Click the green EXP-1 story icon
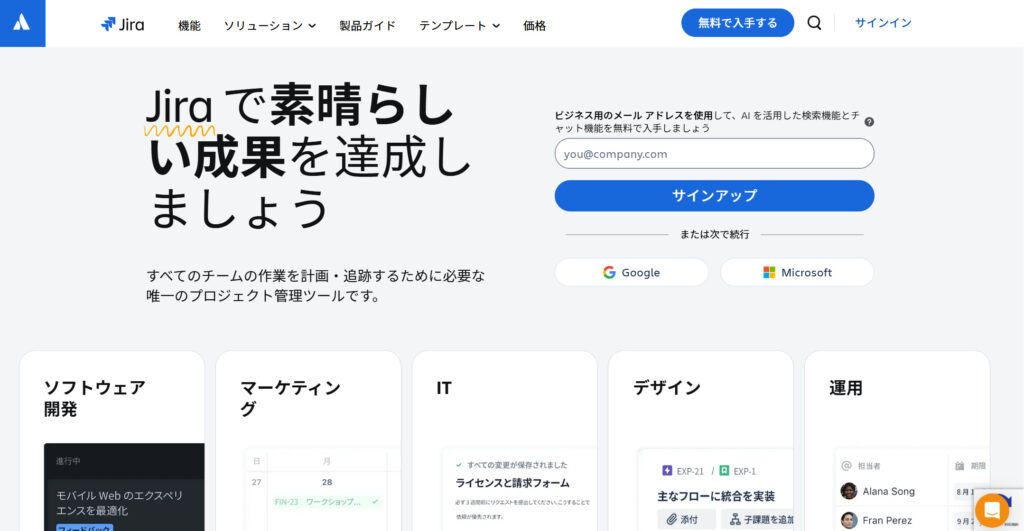 pyautogui.click(x=725, y=471)
